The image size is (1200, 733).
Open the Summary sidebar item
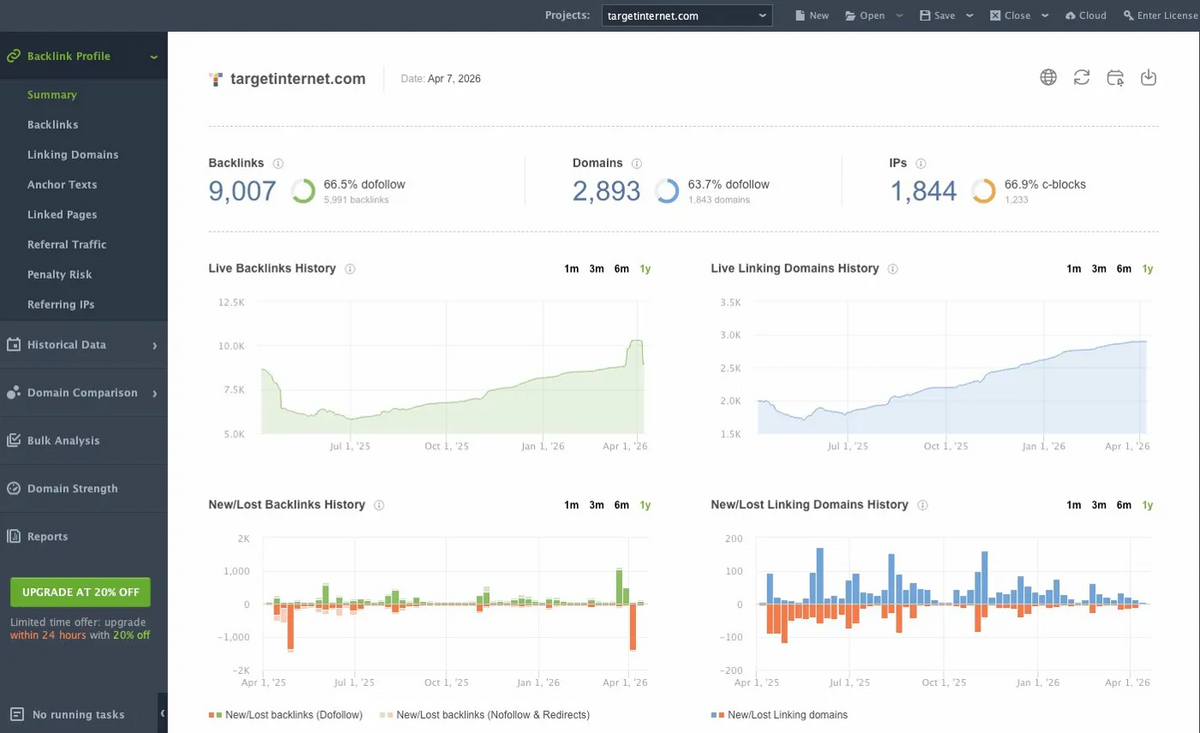pyautogui.click(x=52, y=95)
